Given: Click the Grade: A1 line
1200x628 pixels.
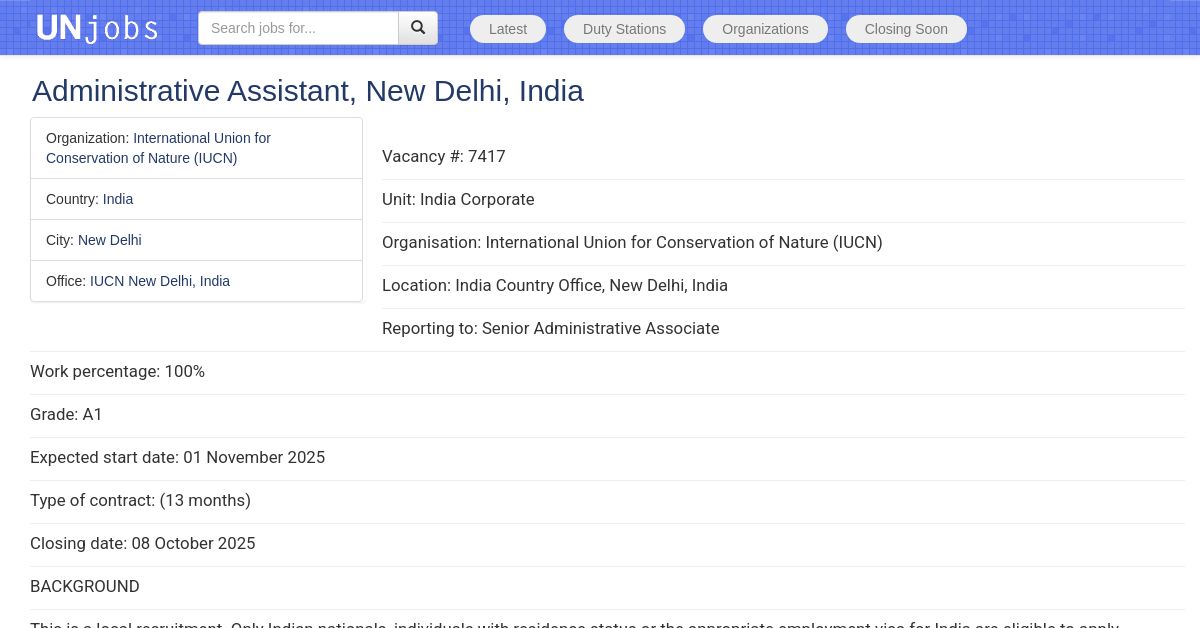Looking at the screenshot, I should pyautogui.click(x=66, y=414).
